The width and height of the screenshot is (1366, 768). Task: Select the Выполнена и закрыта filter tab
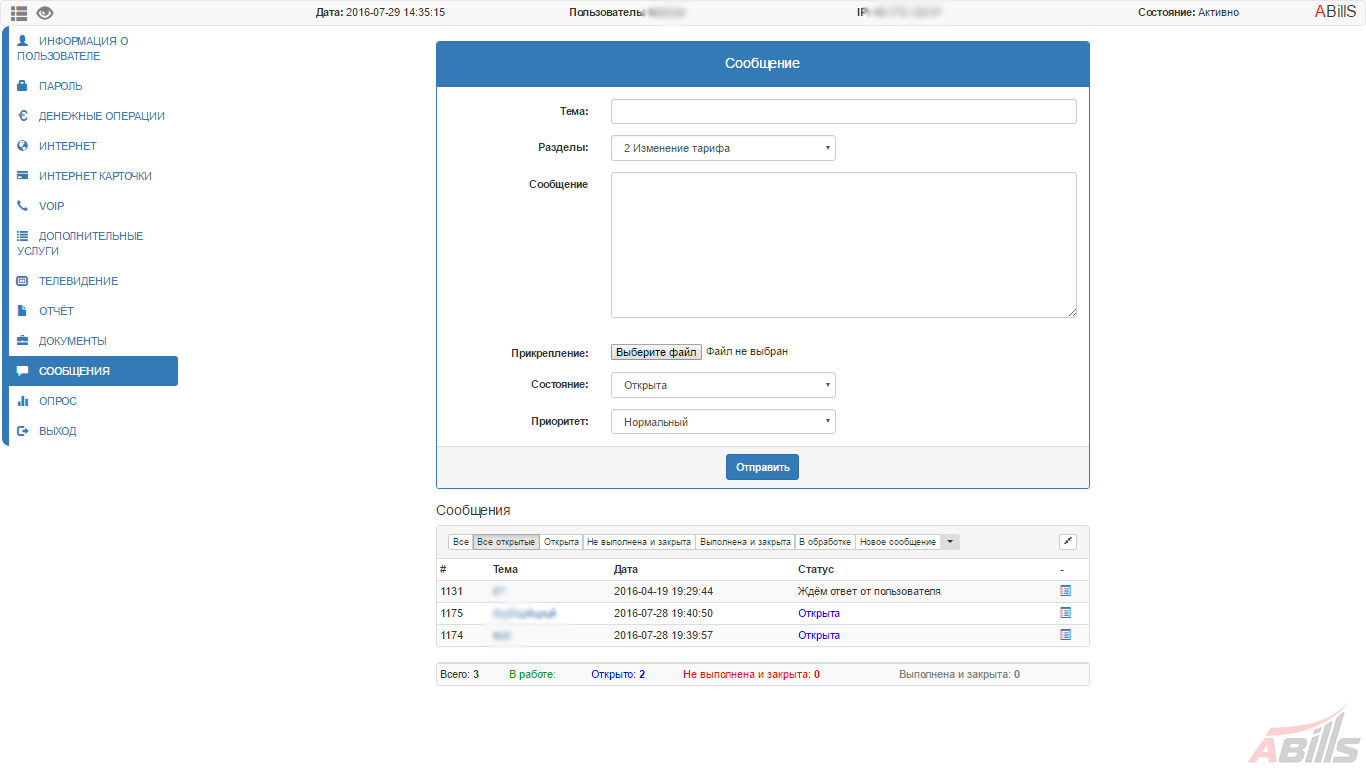pos(745,542)
